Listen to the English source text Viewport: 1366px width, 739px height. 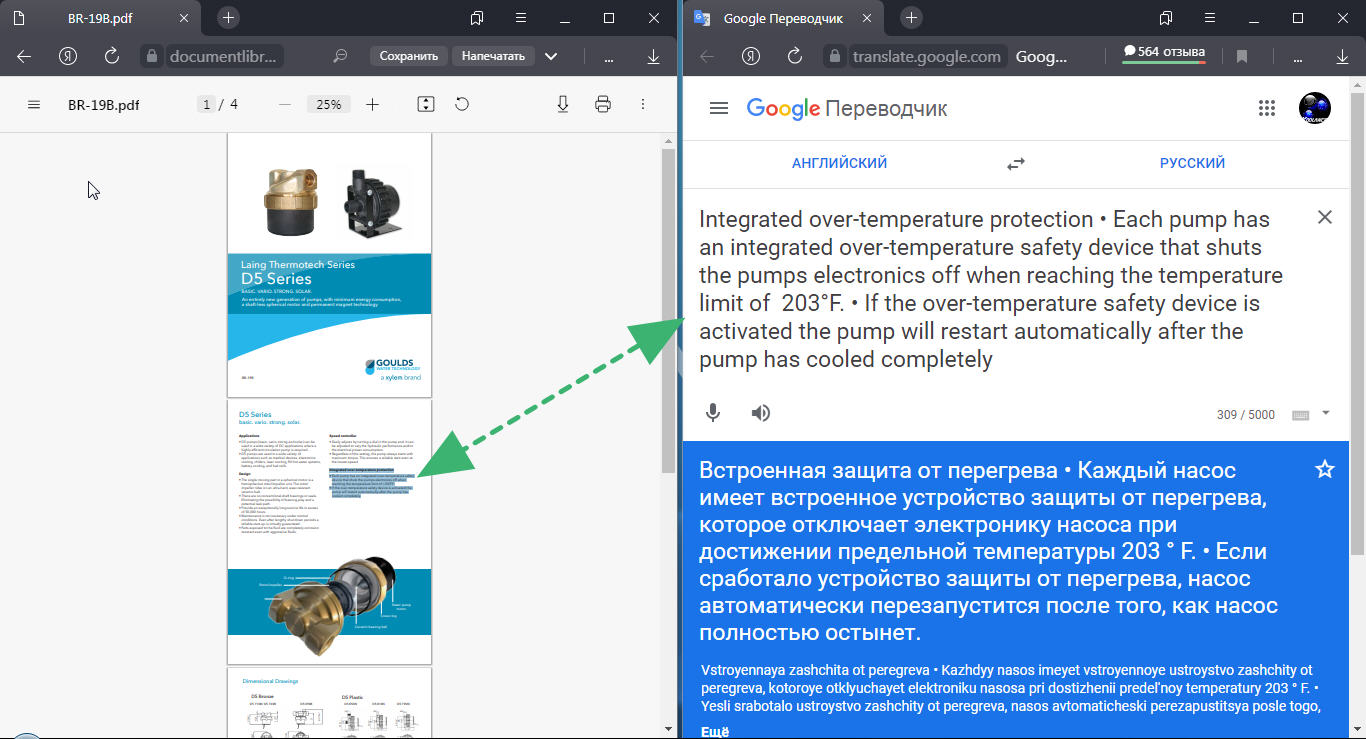point(761,412)
